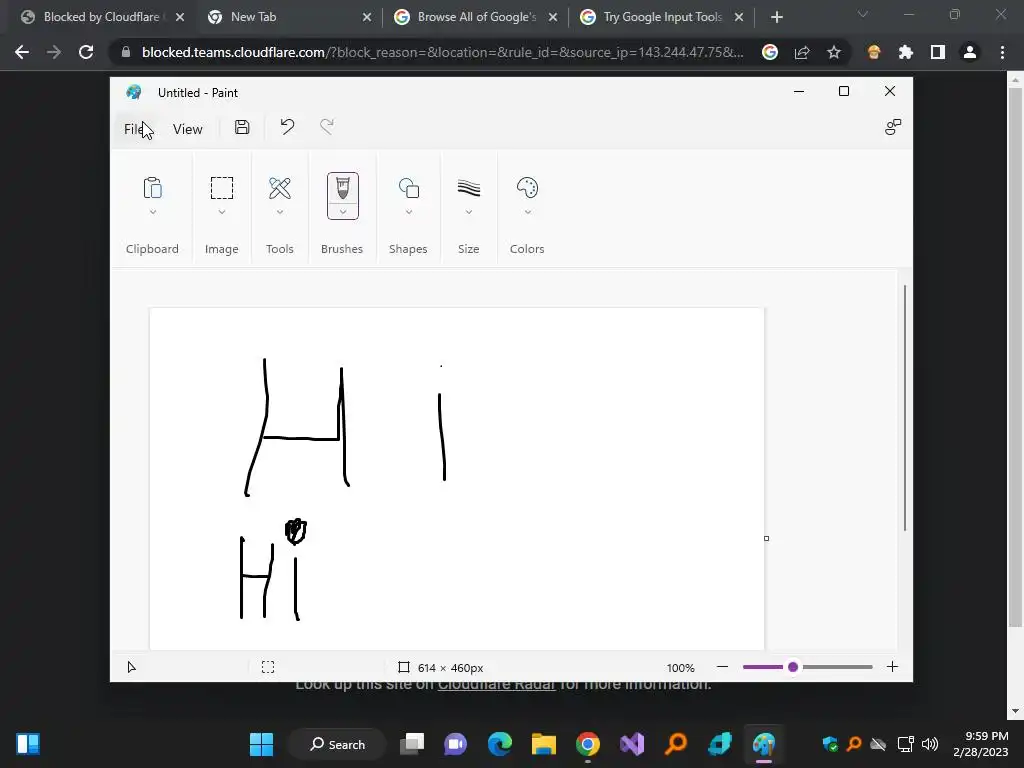Click the Cloudflare Radar link
Screen dimensions: 1024x768
point(496,685)
